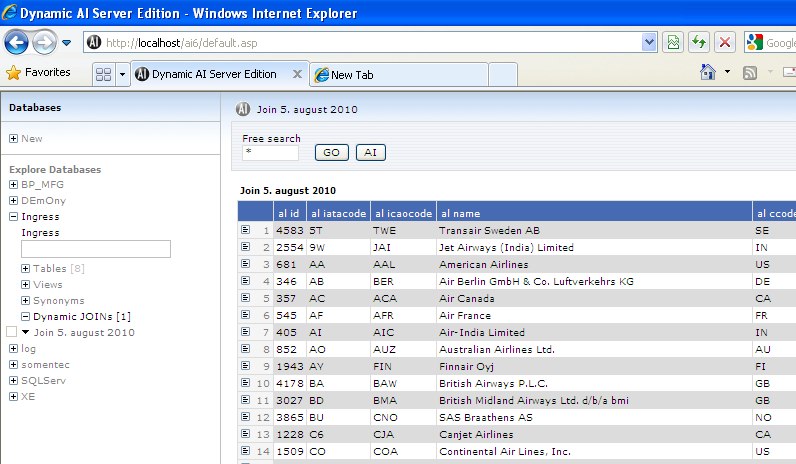This screenshot has width=796, height=464.
Task: Click the Ingress search input box
Action: tap(96, 249)
